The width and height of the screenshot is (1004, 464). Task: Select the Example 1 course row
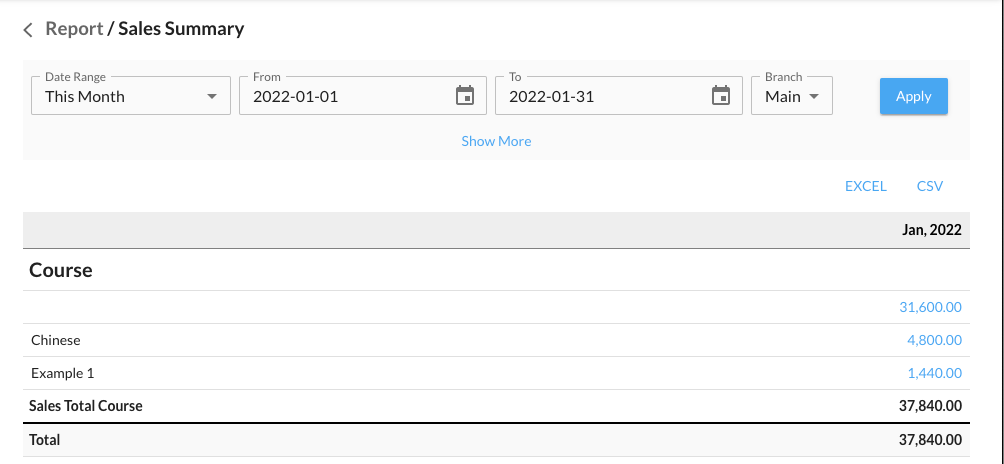(62, 373)
